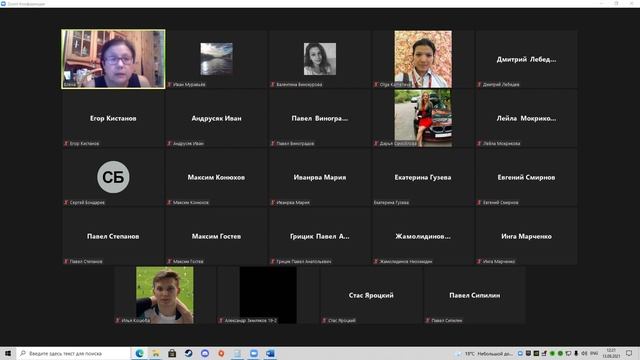The width and height of the screenshot is (640, 360).
Task: Switch to Zoom in the taskbar
Action: point(253,353)
